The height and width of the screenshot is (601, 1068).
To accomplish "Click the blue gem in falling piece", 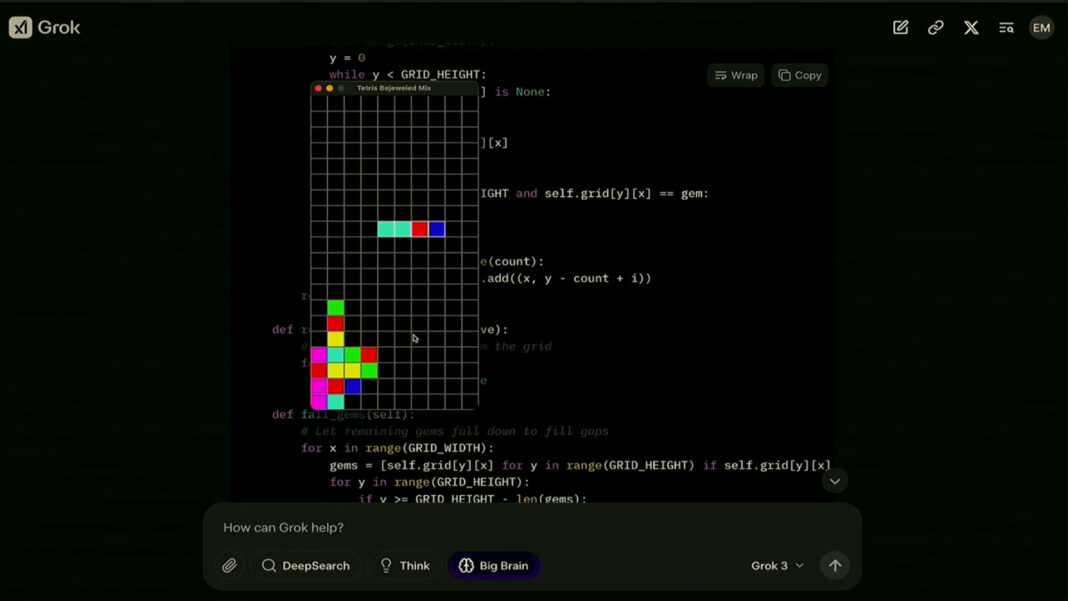I will (437, 229).
